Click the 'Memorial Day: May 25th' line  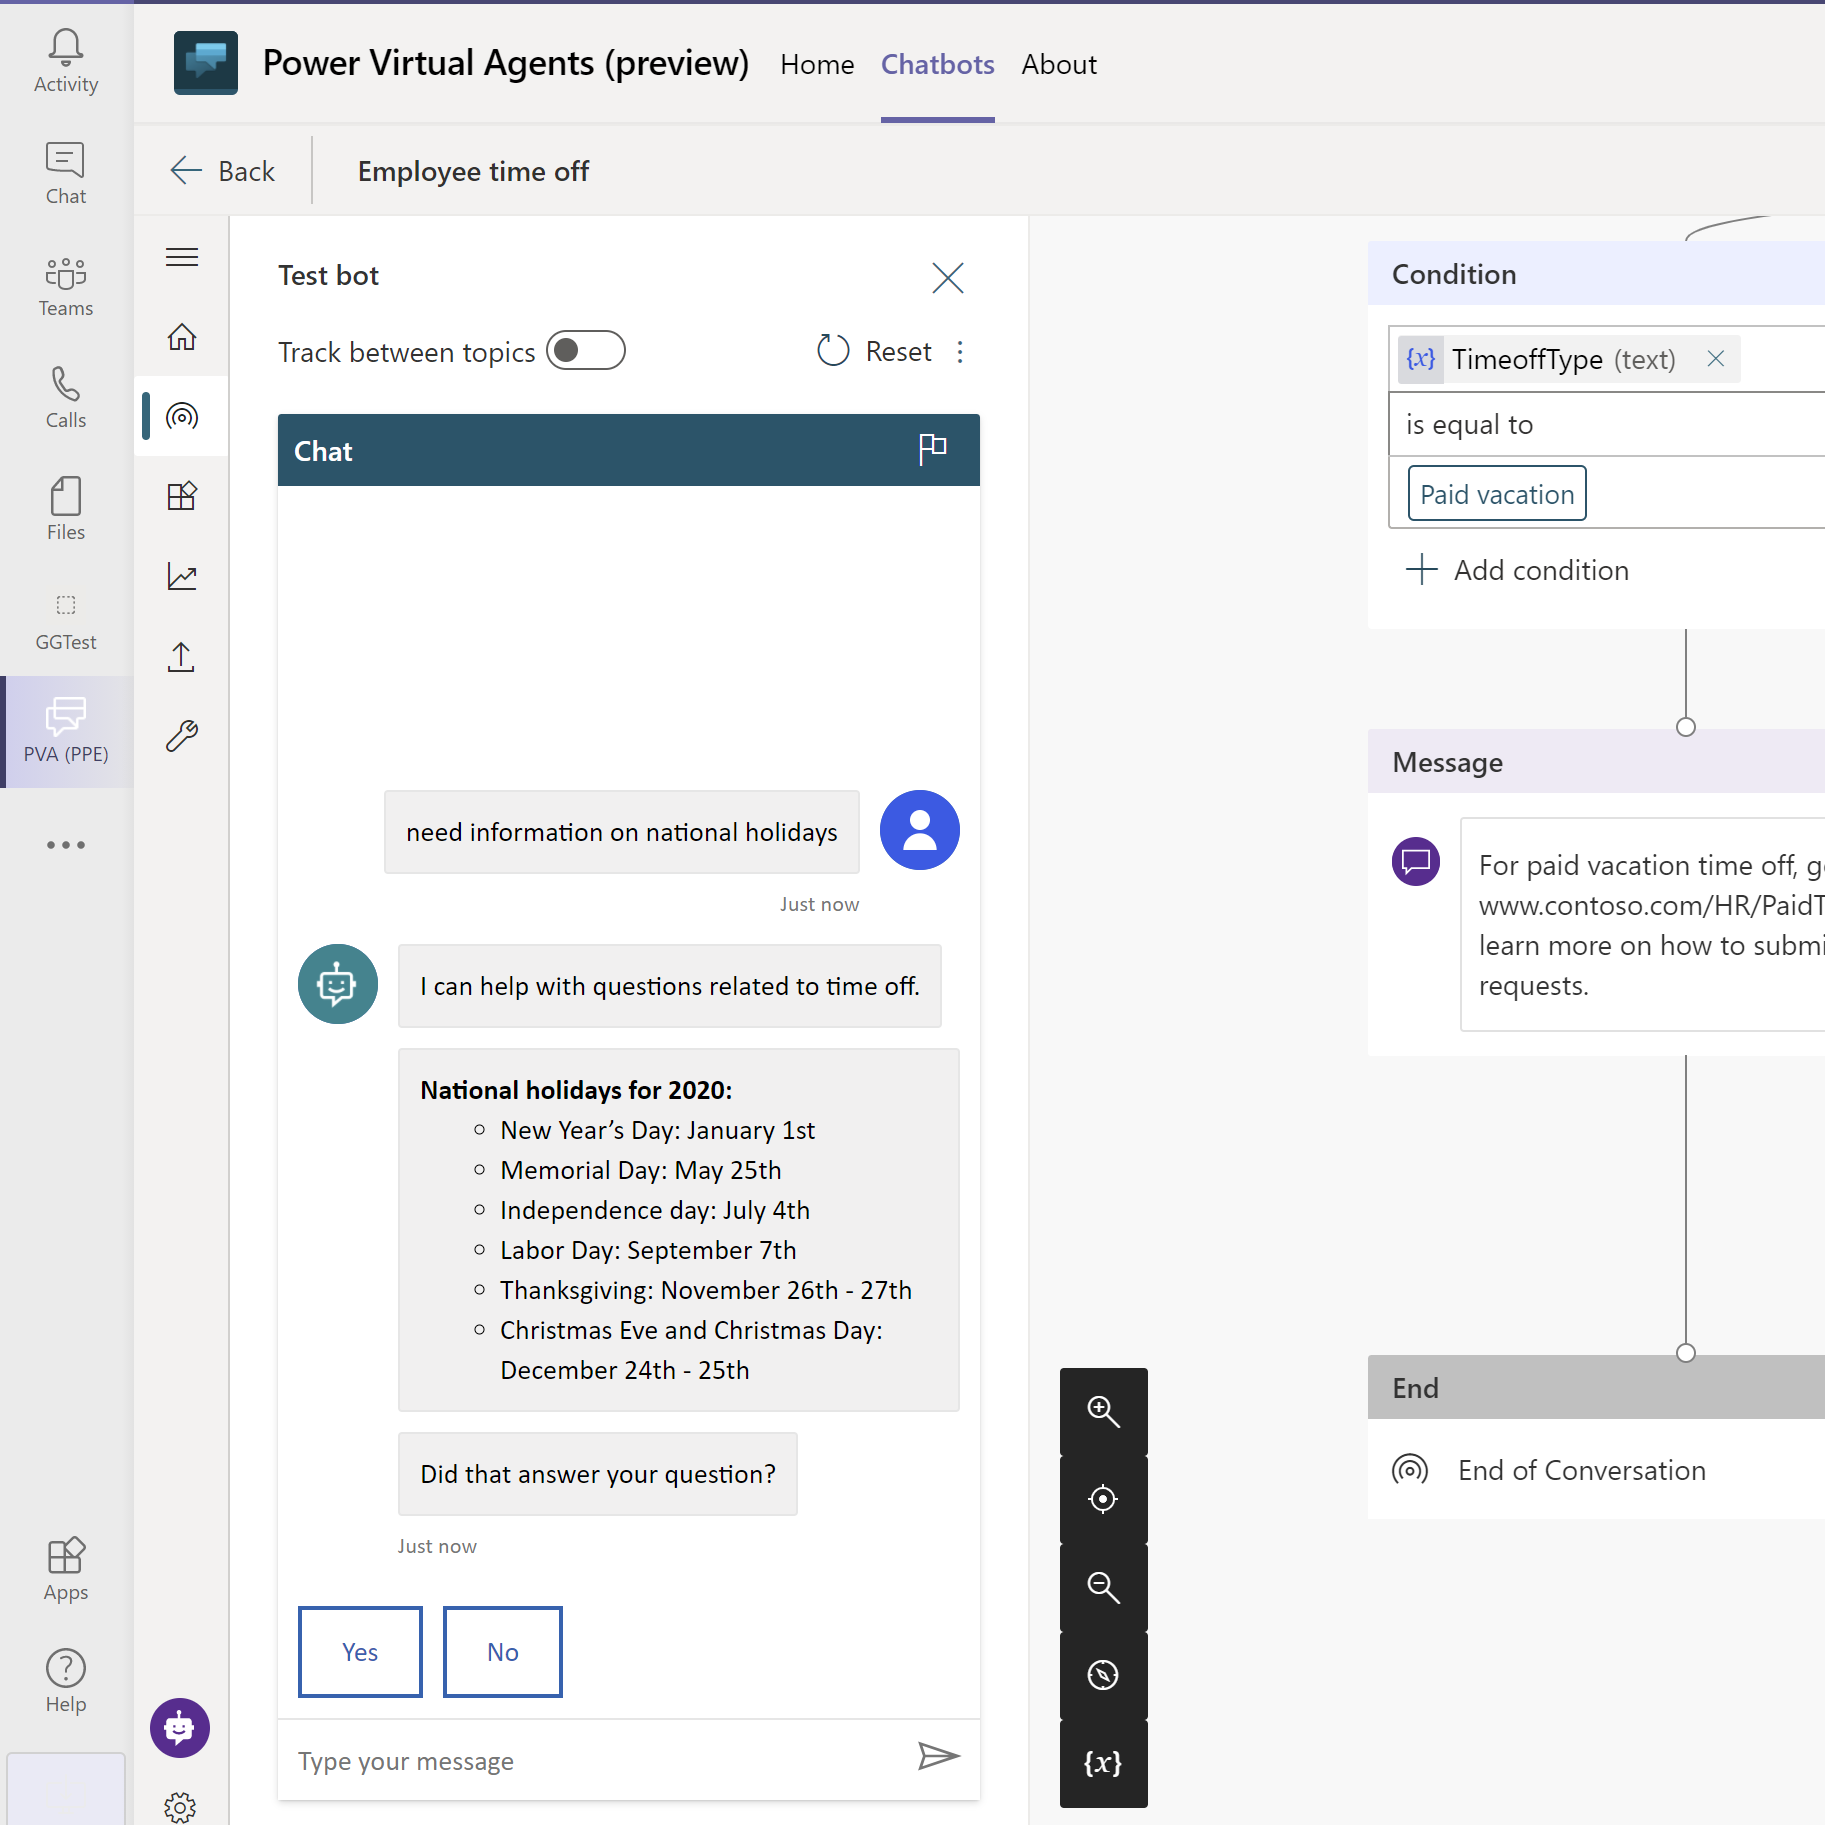tap(641, 1170)
